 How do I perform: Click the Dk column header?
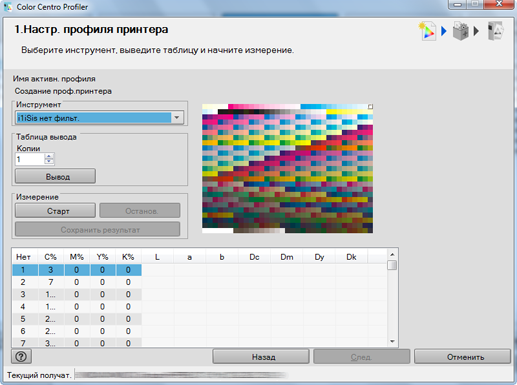click(x=351, y=257)
